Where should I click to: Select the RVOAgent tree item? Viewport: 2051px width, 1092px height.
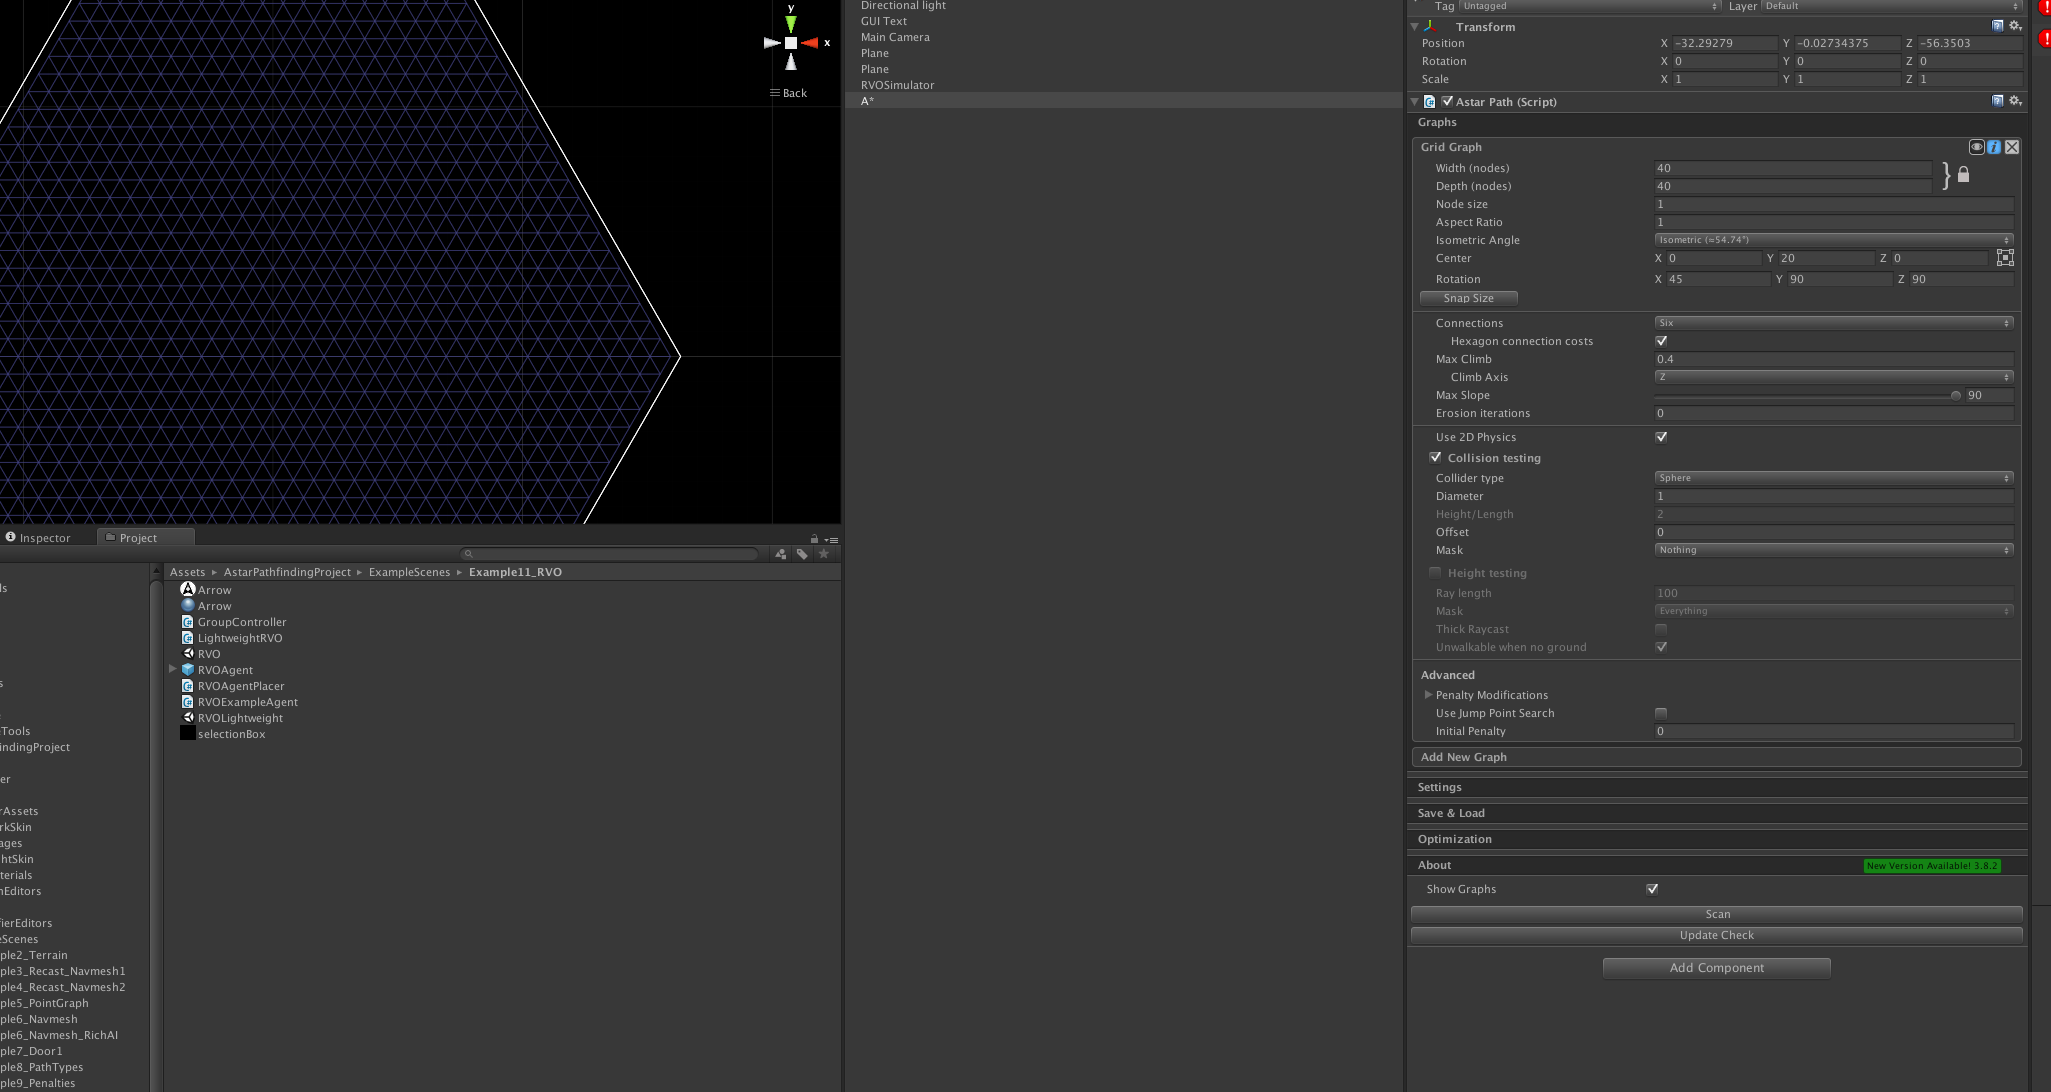tap(227, 669)
